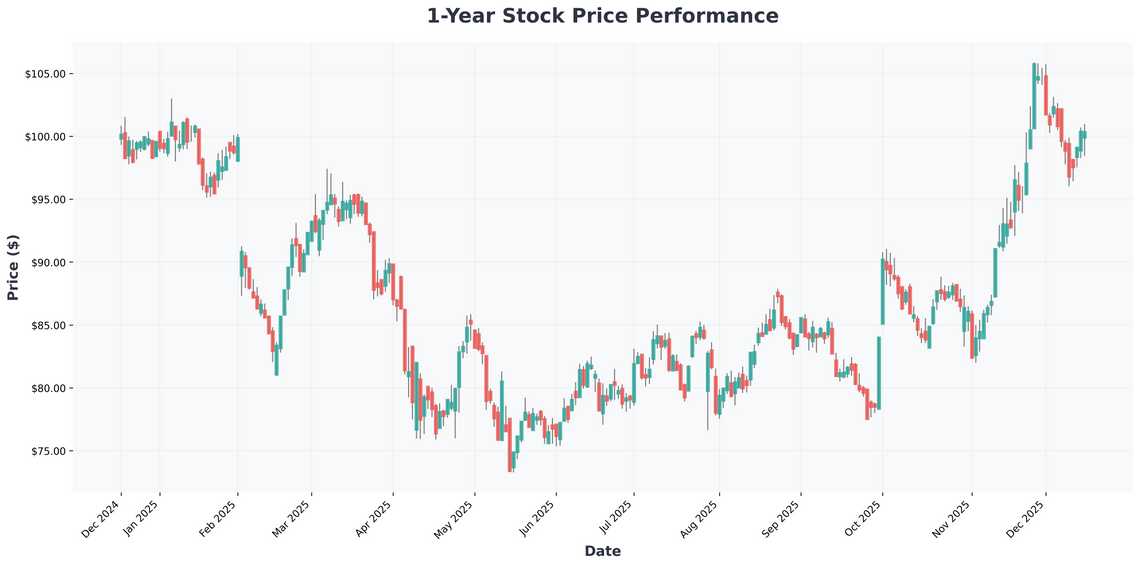Viewport: 1140px width, 566px height.
Task: Click the $95.00 y-axis tick
Action: (47, 200)
